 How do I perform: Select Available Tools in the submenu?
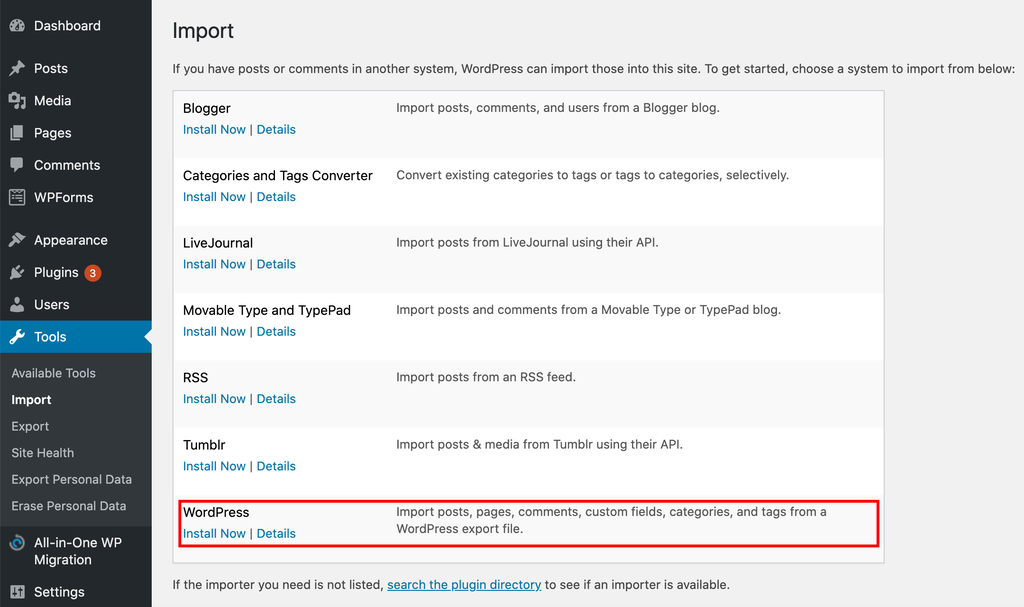click(53, 372)
